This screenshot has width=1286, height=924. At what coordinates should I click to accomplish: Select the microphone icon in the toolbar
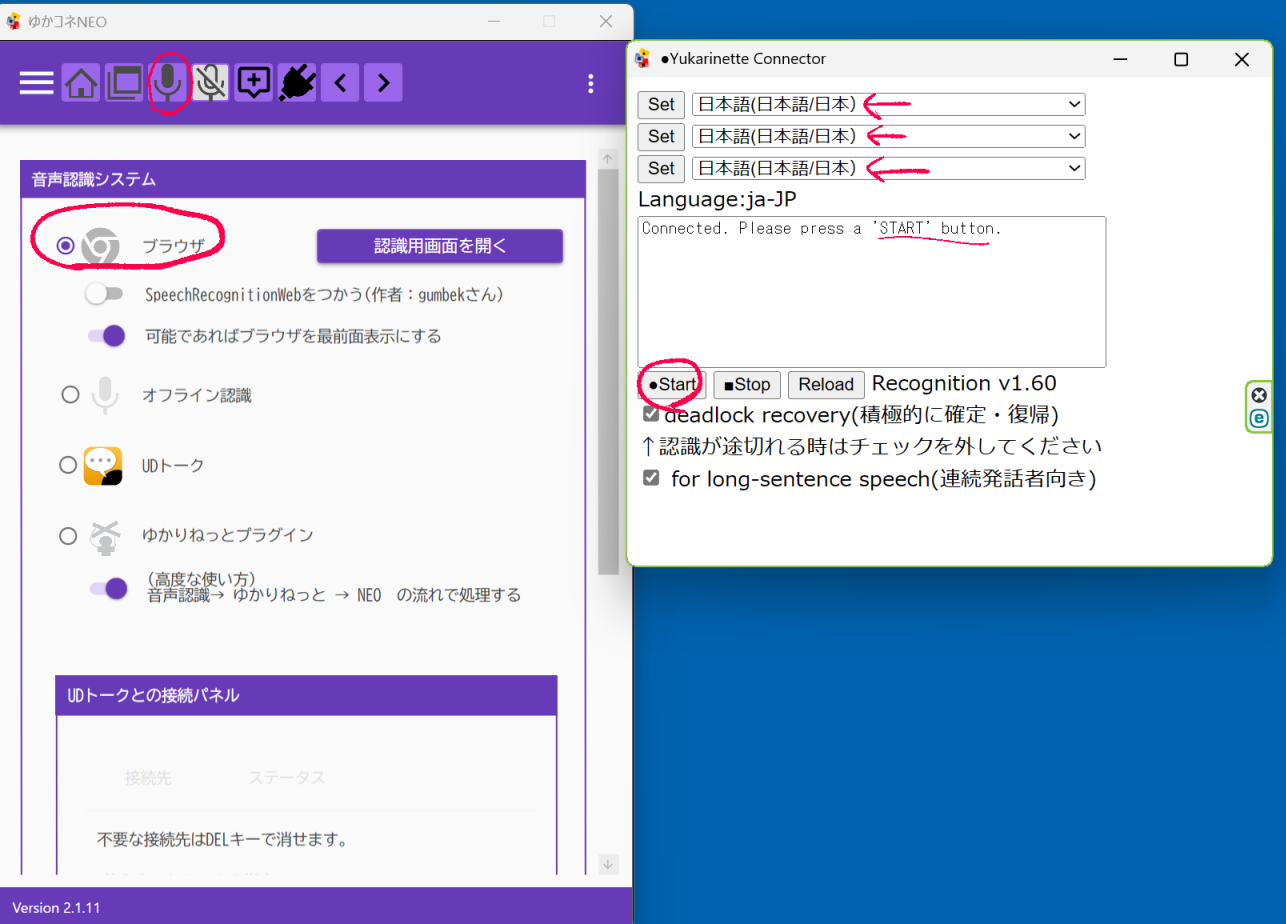168,83
